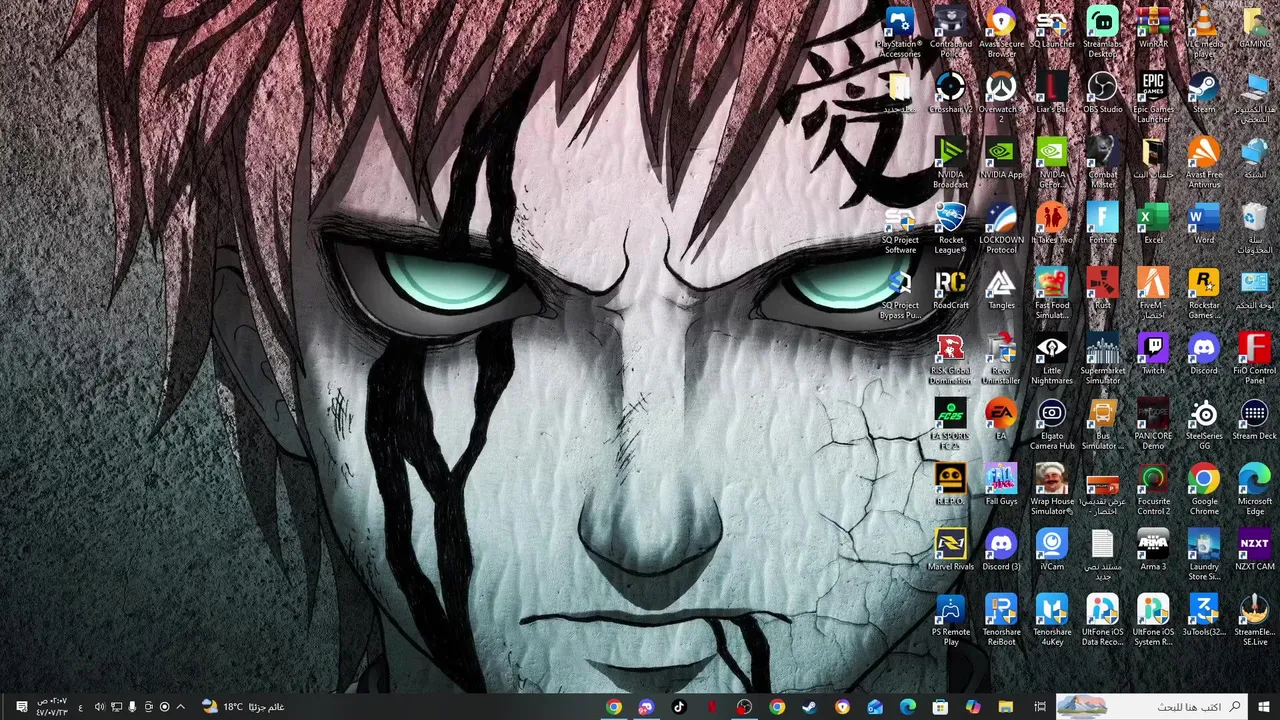Screen dimensions: 1280x720
Task: Open Liar's Bar shortcut
Action: click(1052, 93)
